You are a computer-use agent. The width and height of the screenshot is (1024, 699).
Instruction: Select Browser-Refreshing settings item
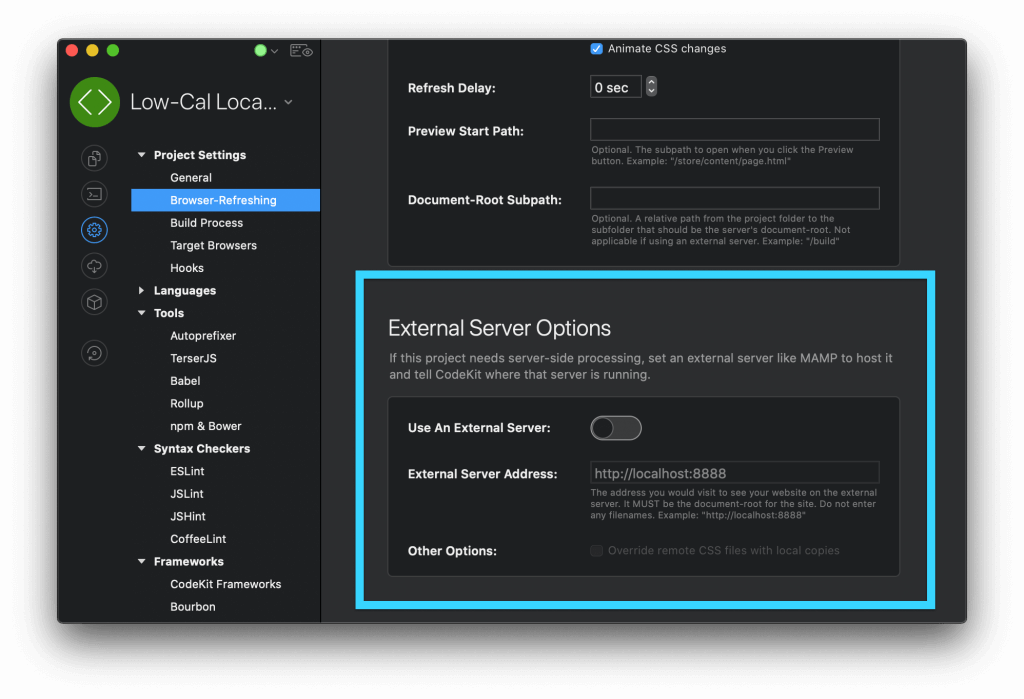coord(225,200)
